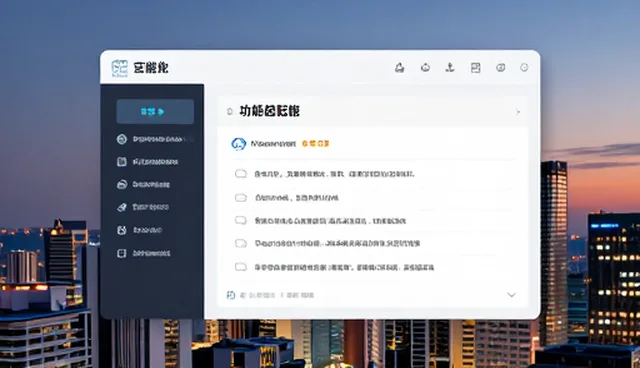Click the cloud drive icon of third sidebar item

coord(122,184)
